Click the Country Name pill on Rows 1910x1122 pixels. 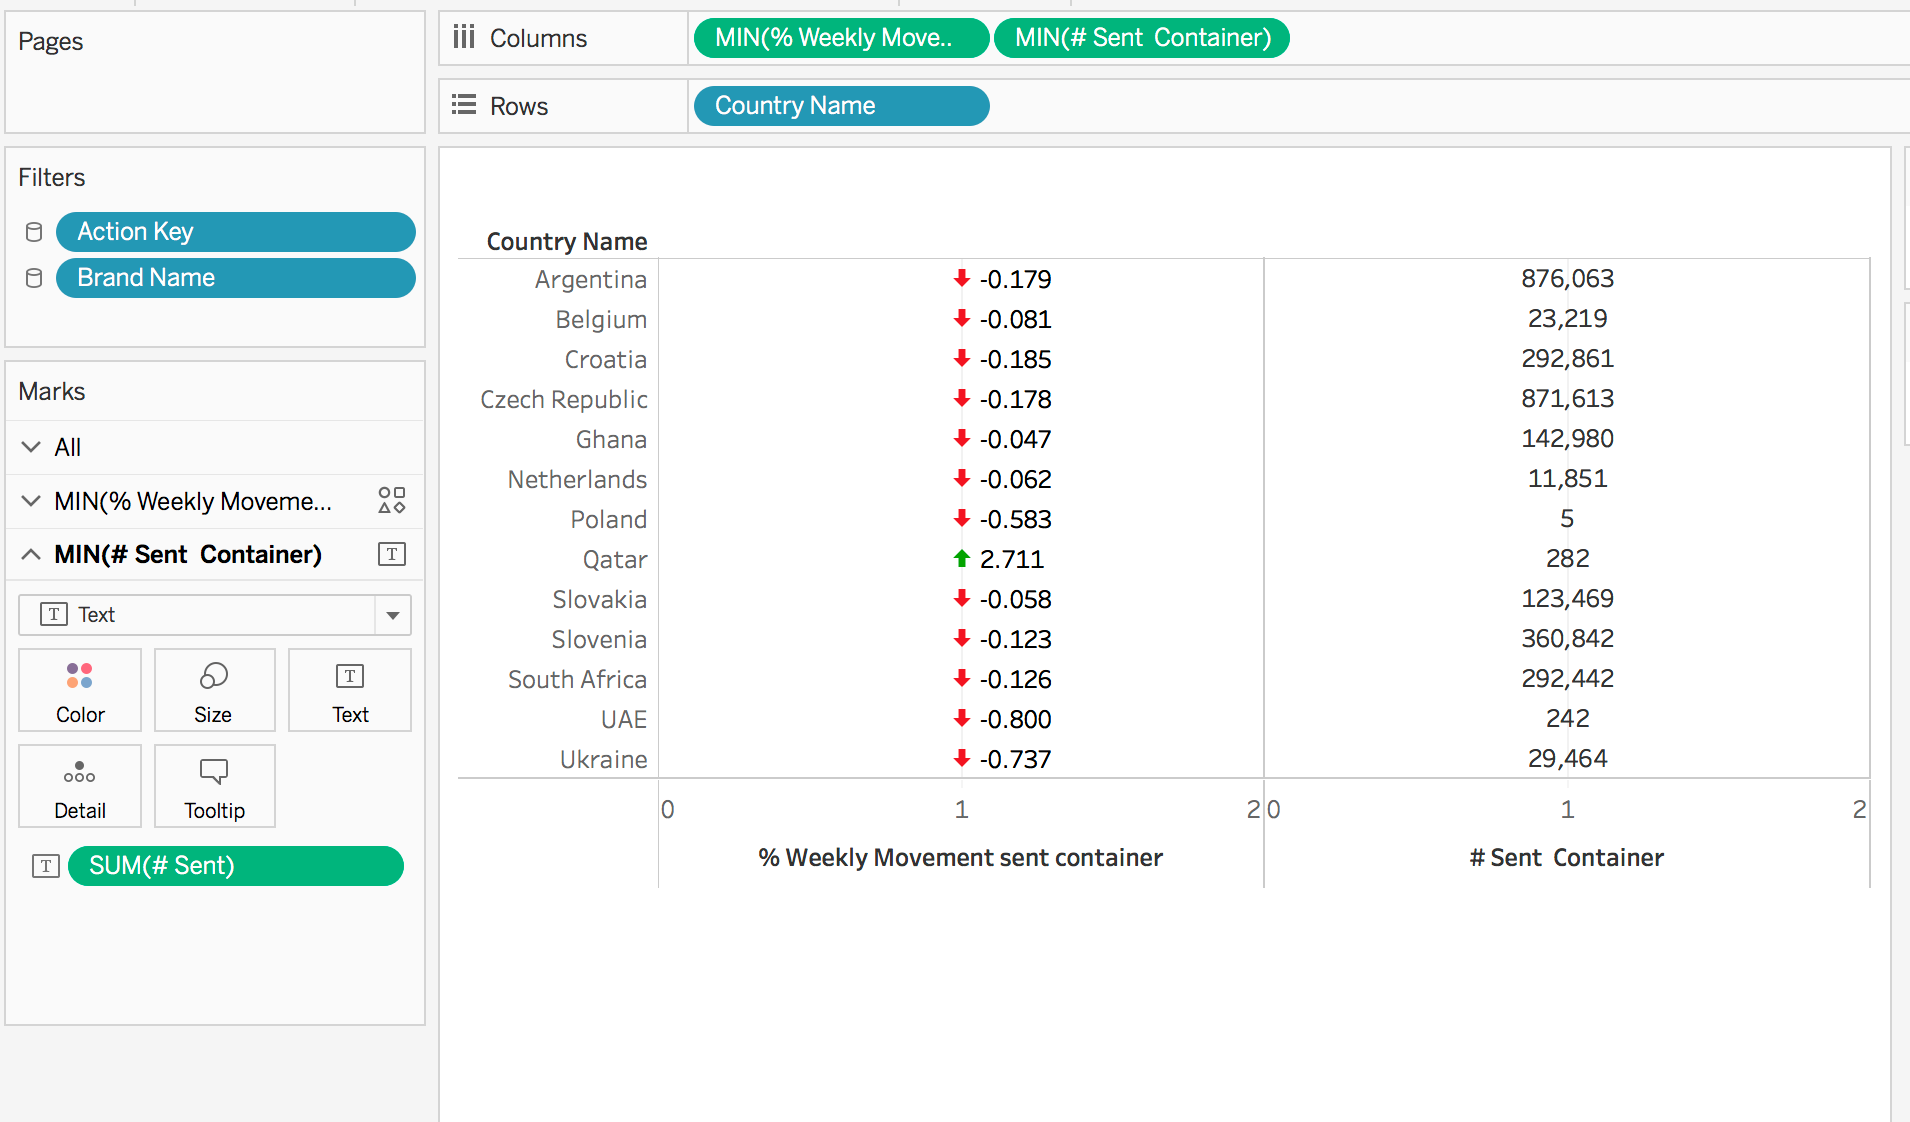pyautogui.click(x=840, y=105)
